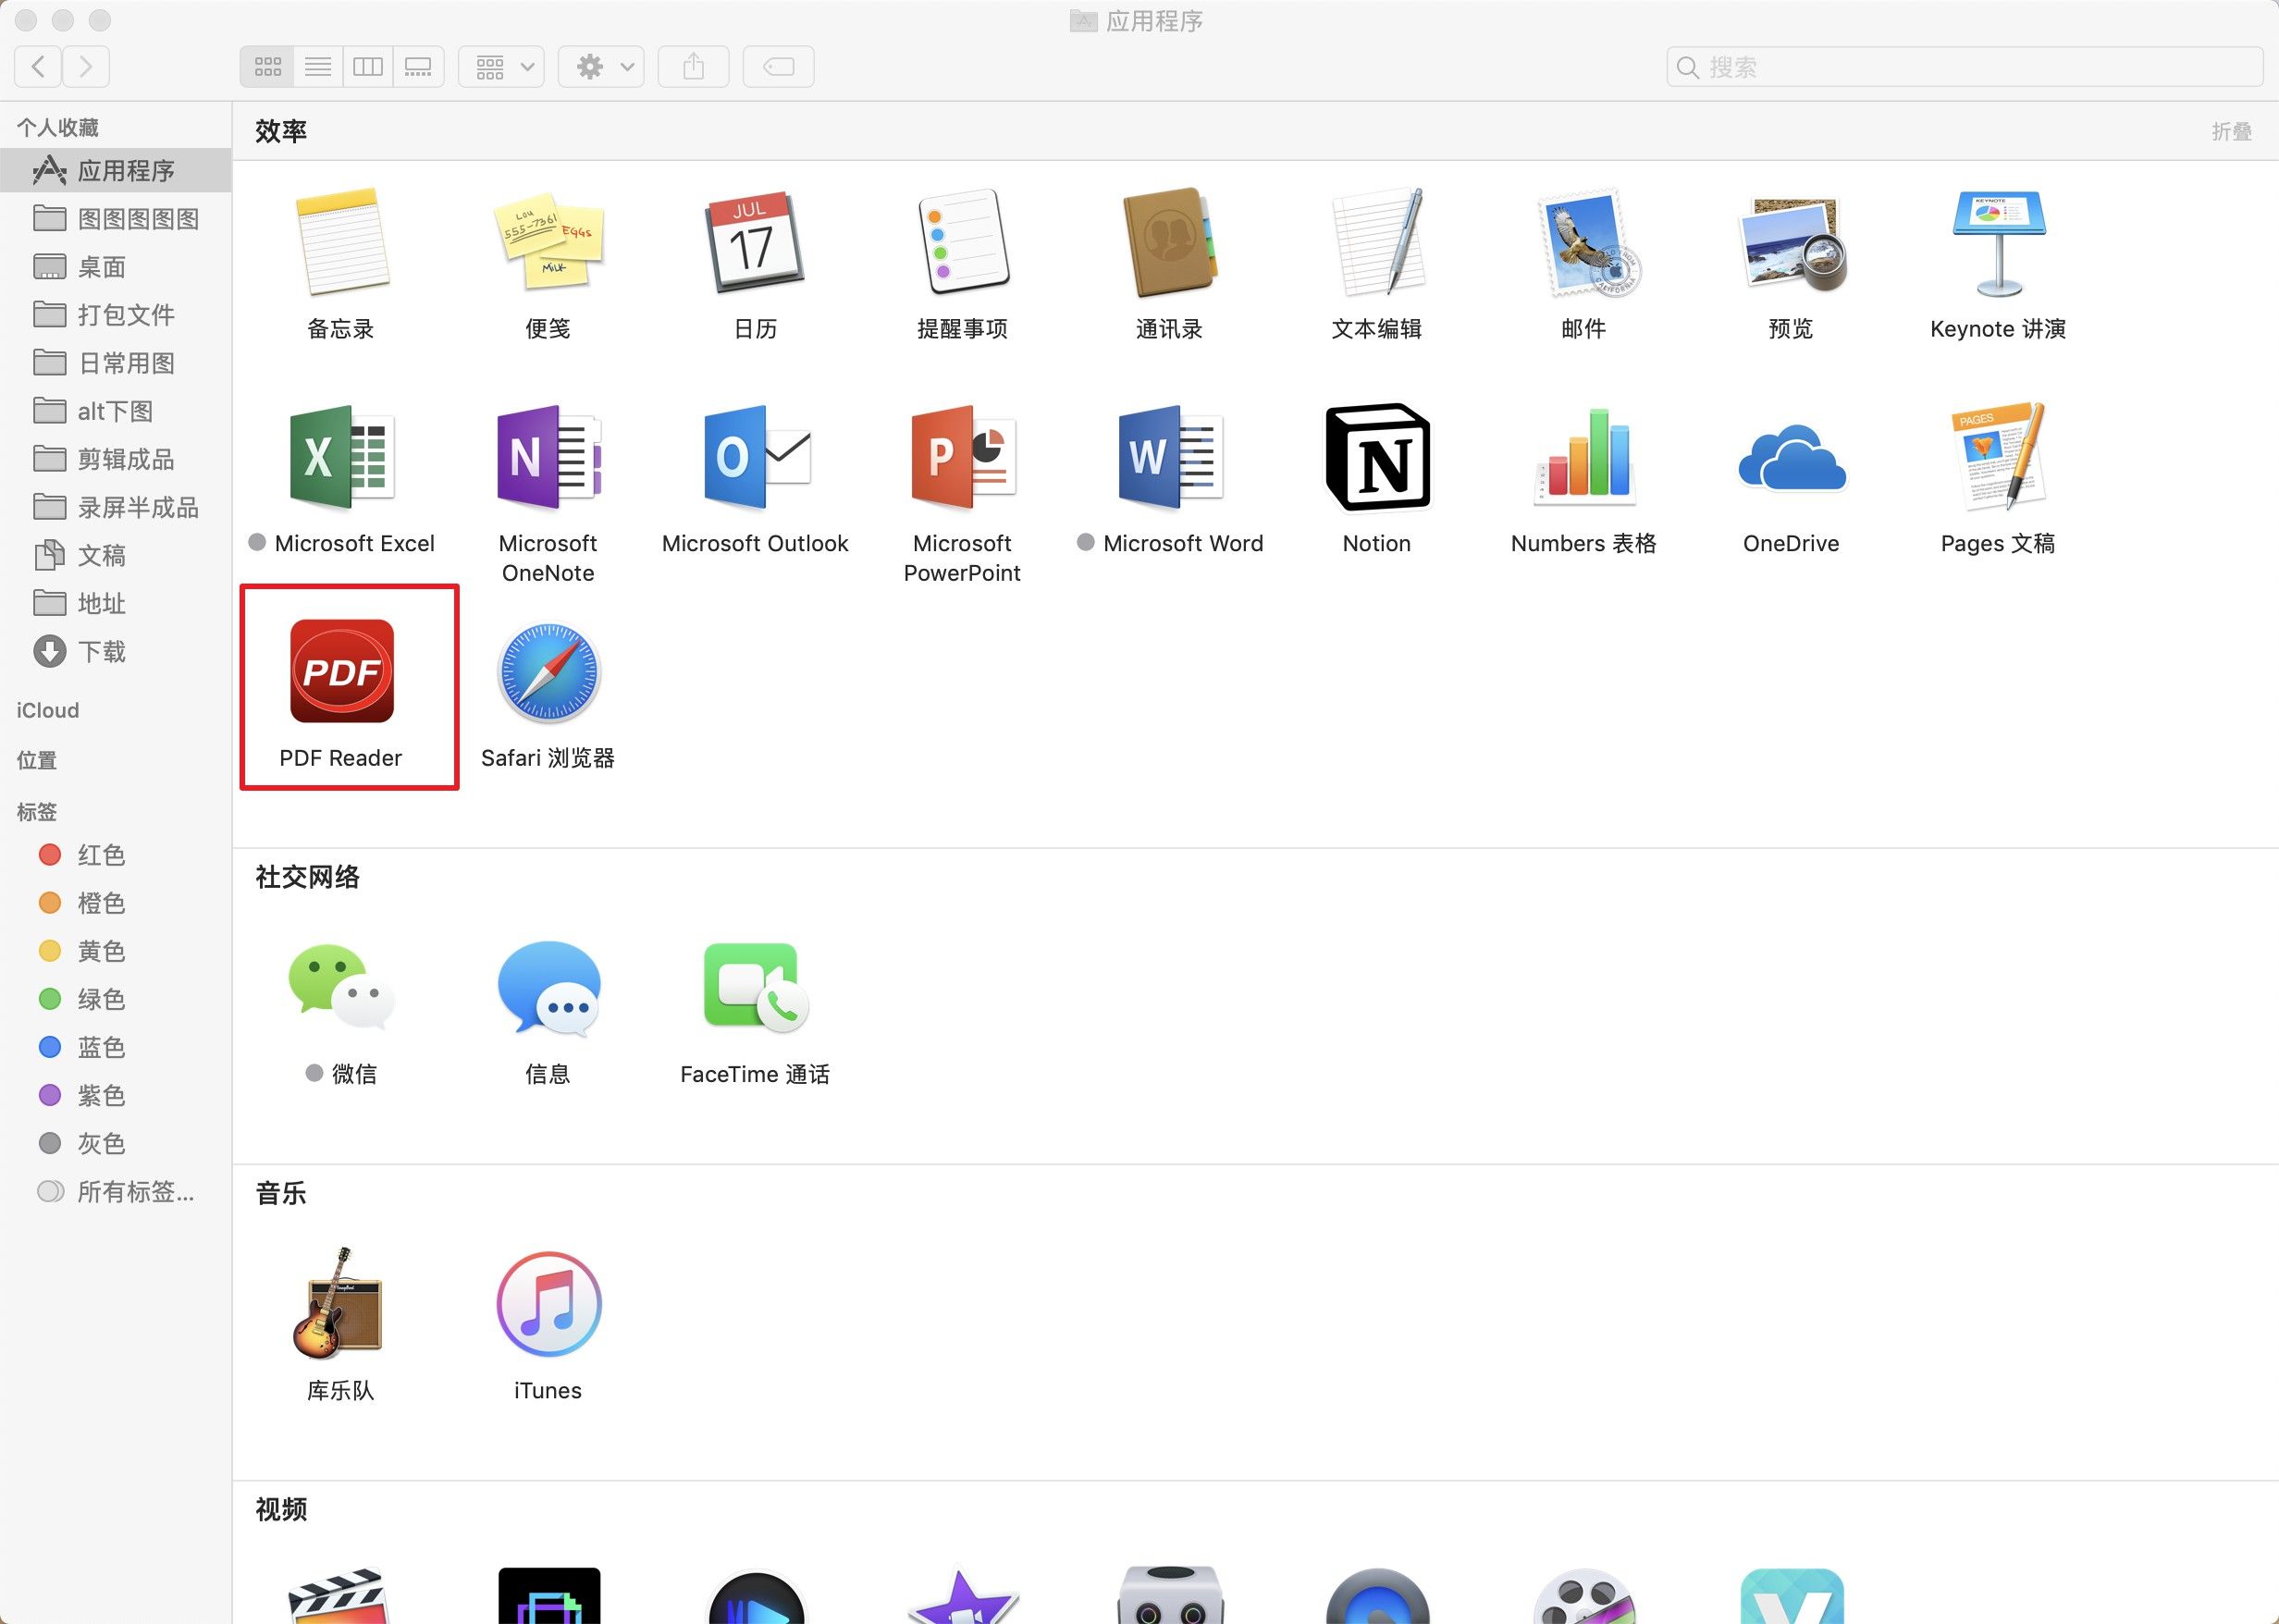
Task: Select the Microsoft Outlook icon
Action: click(x=755, y=457)
